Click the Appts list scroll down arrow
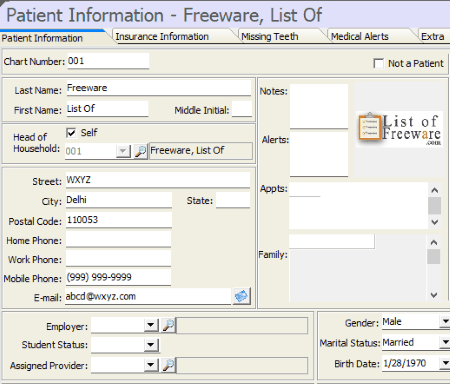The height and width of the screenshot is (384, 450). [x=434, y=222]
